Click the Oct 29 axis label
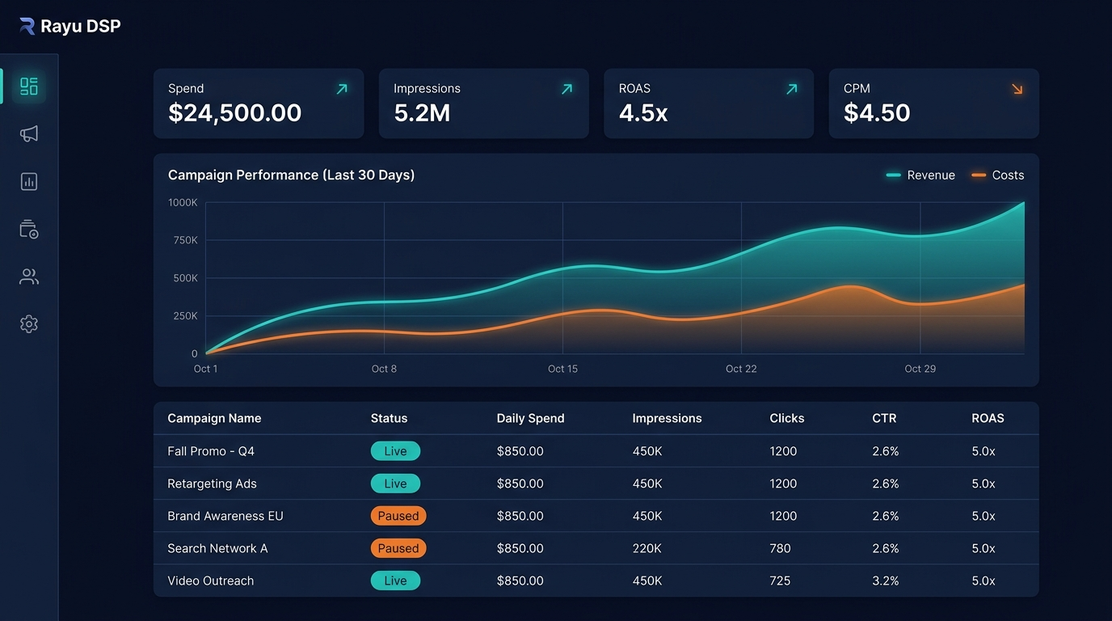 pos(920,369)
